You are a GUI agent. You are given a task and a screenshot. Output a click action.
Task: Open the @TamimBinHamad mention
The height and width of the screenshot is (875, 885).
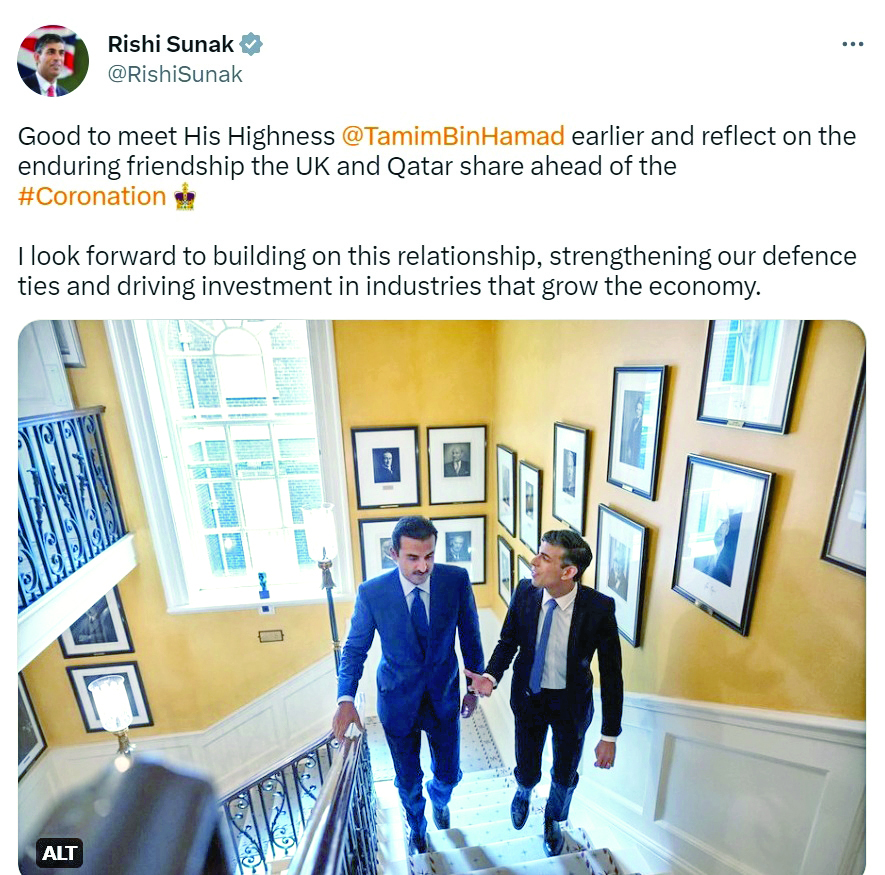pyautogui.click(x=453, y=136)
